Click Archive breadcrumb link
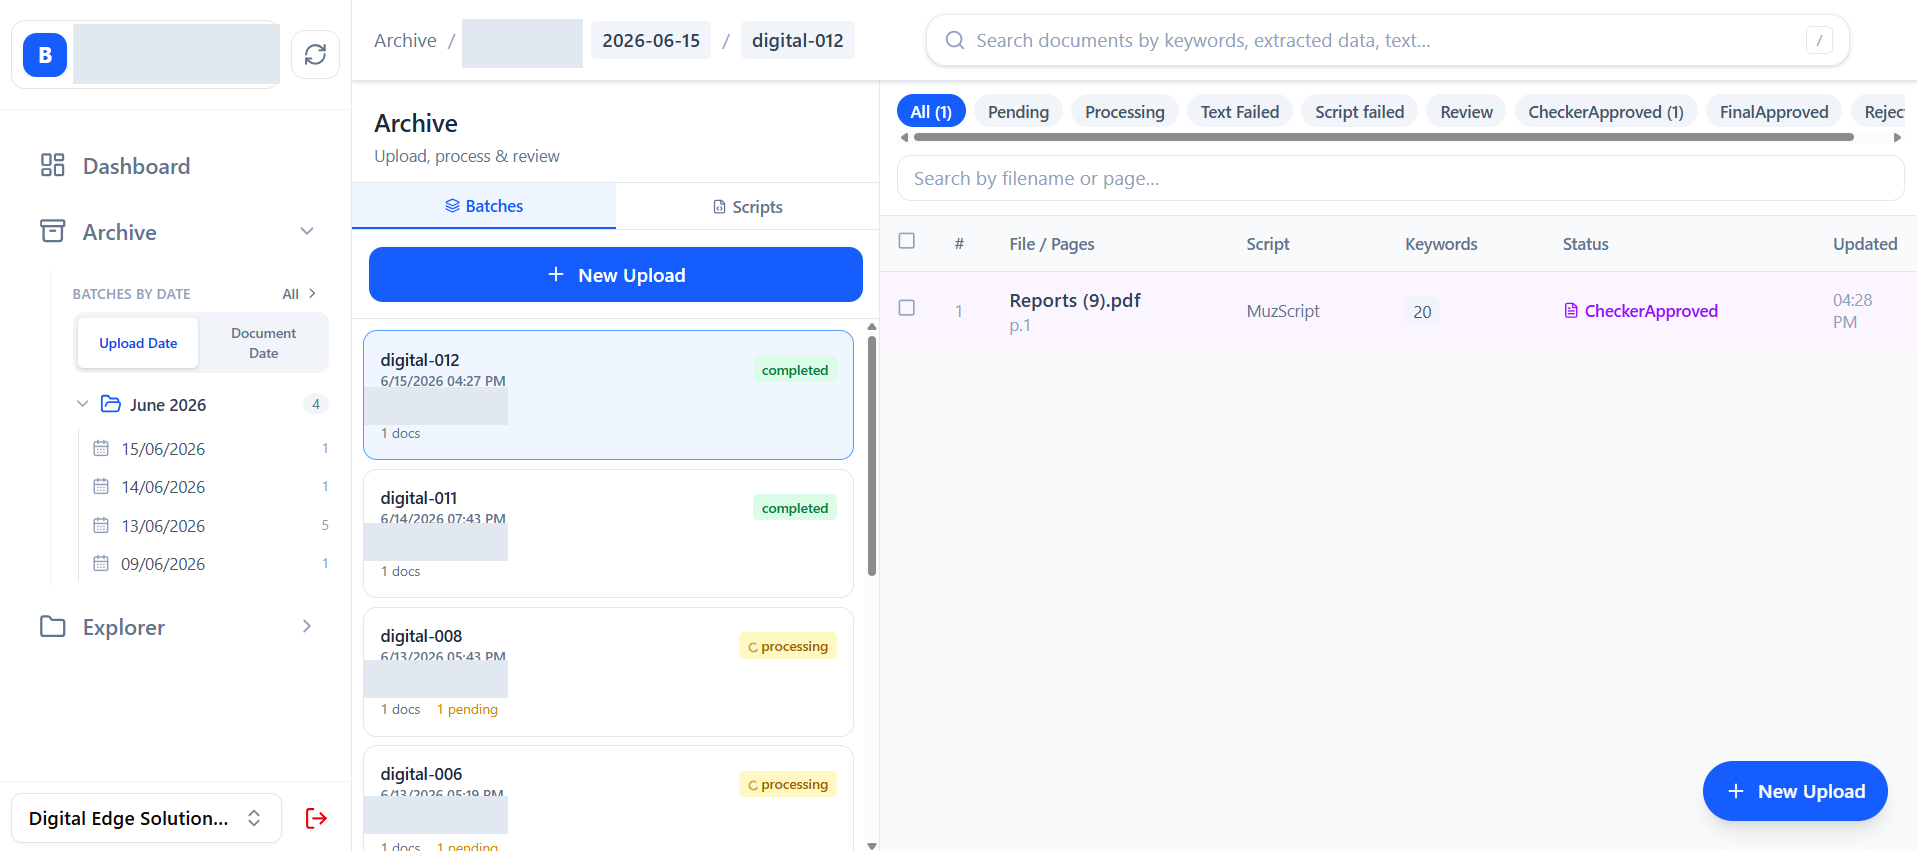This screenshot has height=851, width=1917. click(x=405, y=40)
